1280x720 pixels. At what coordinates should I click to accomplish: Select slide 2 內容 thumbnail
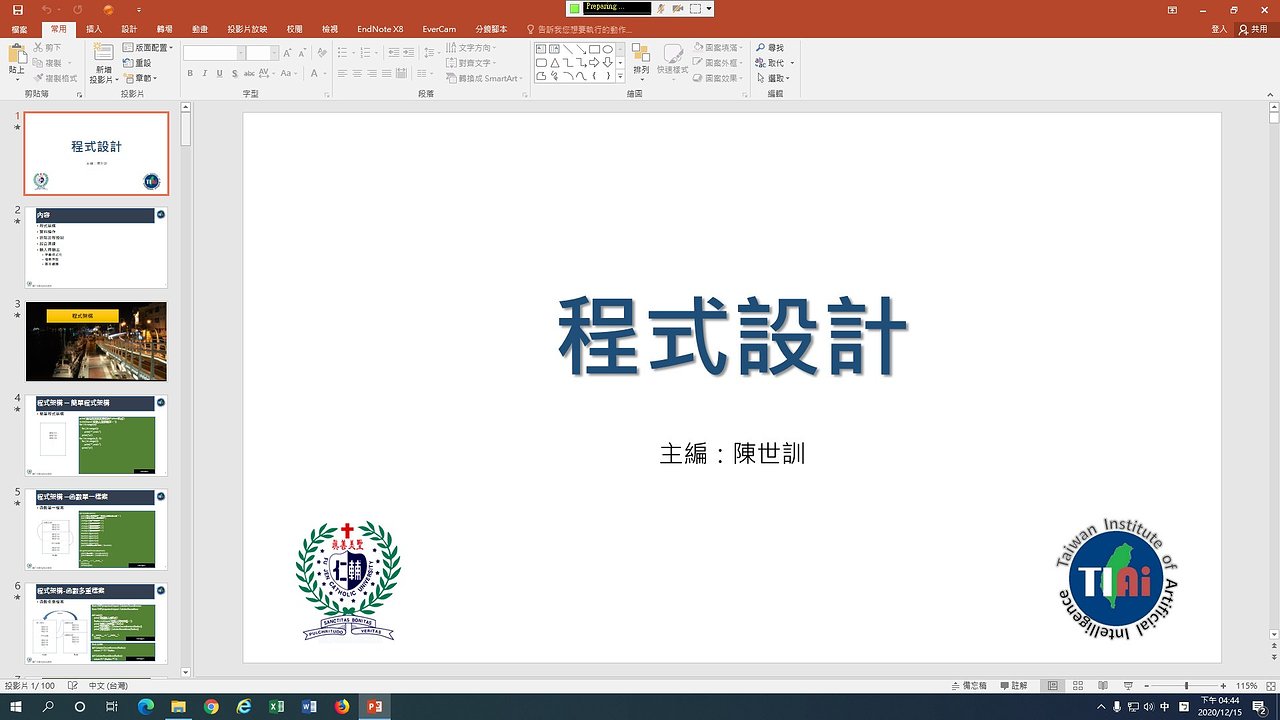96,248
